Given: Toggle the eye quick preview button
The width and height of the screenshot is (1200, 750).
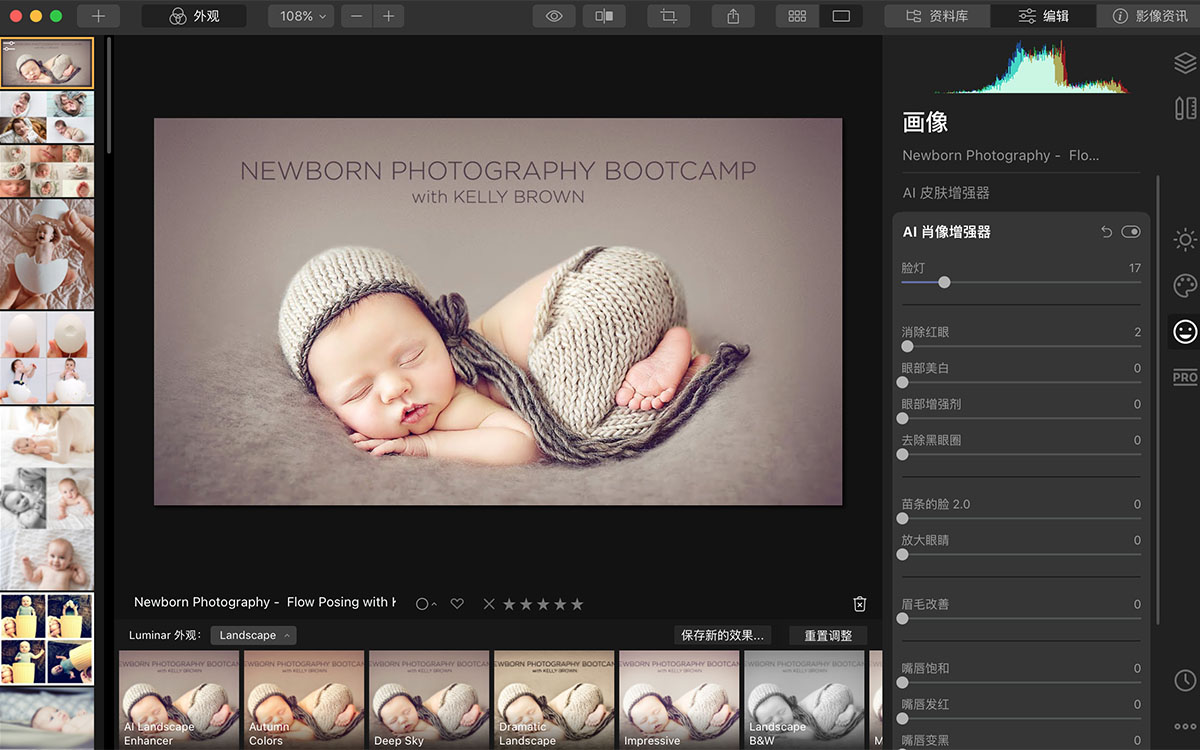Looking at the screenshot, I should (x=554, y=16).
